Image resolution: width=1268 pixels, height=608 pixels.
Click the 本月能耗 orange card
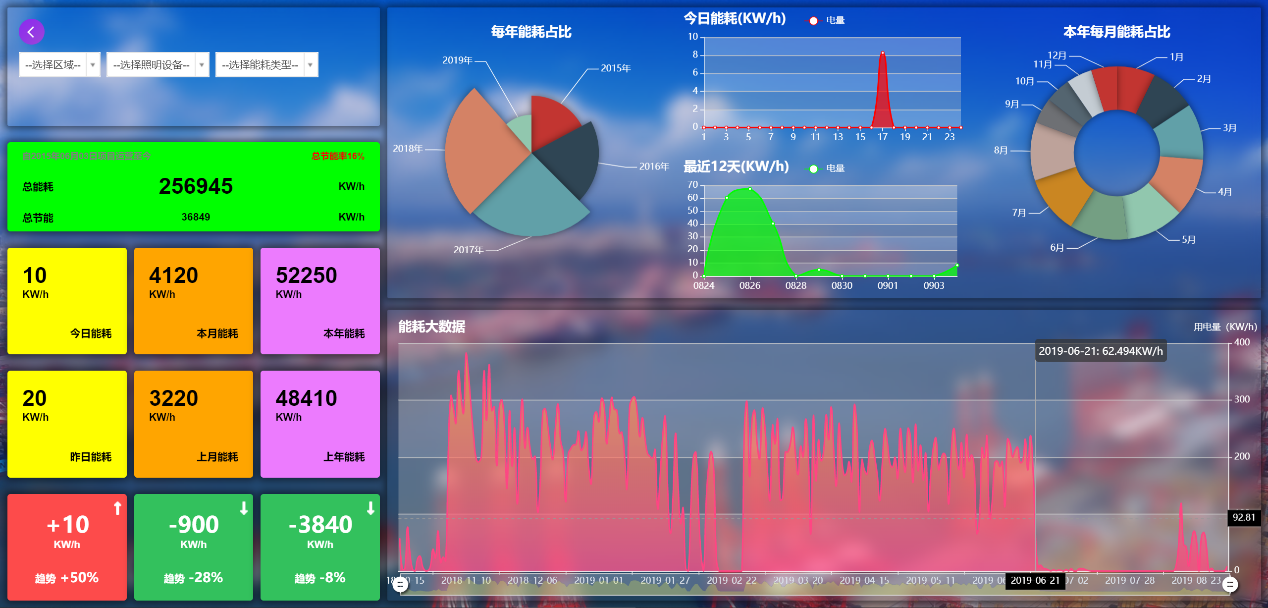(x=193, y=301)
